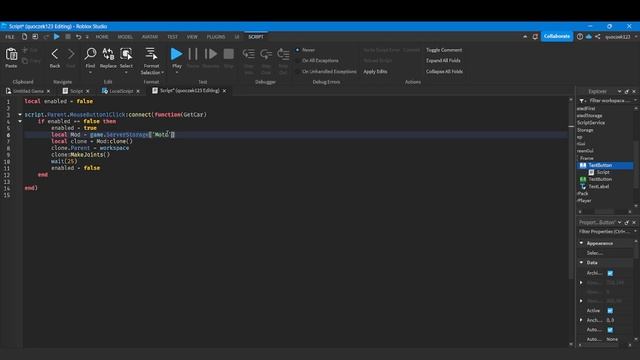Click Apply Edits action
This screenshot has width=640, height=360.
pos(375,71)
